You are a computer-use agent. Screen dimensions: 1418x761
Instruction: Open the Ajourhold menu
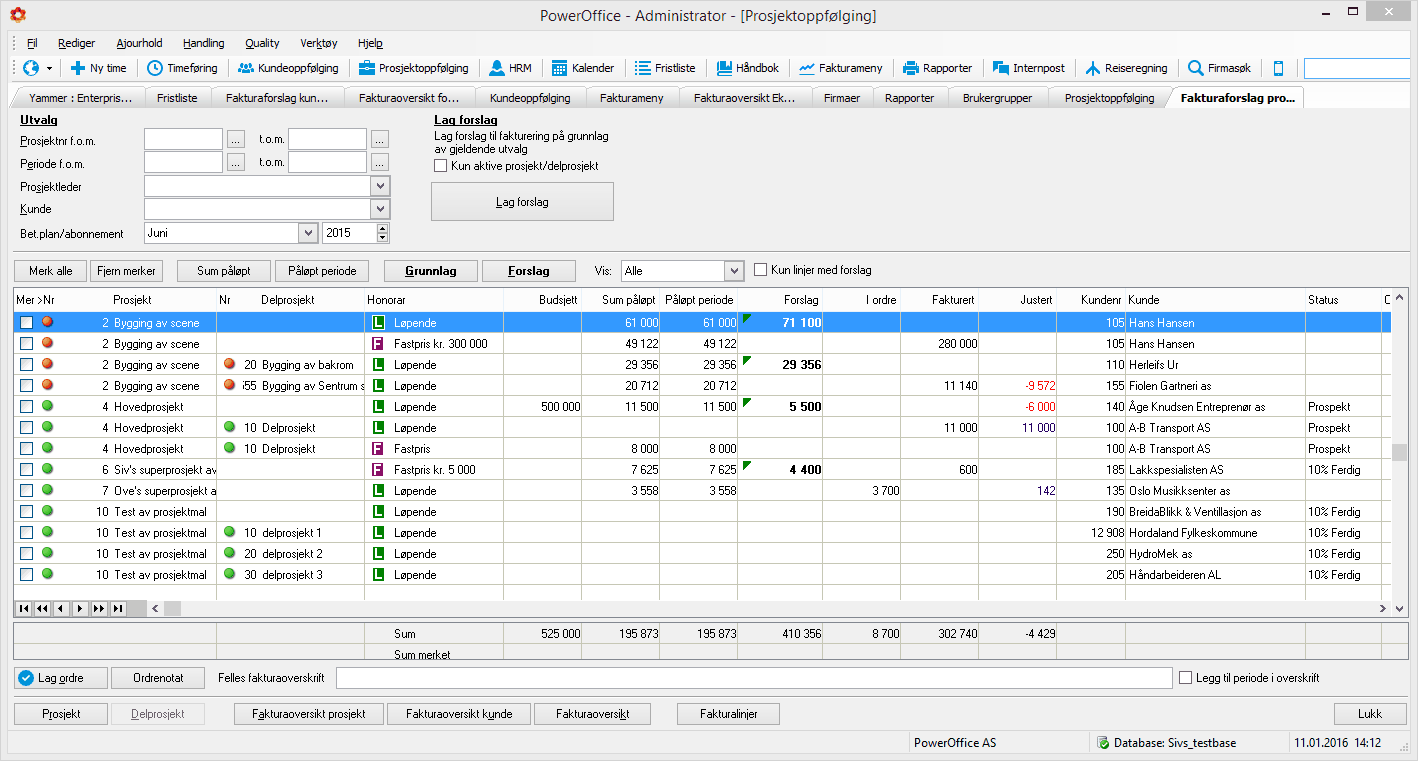(139, 43)
